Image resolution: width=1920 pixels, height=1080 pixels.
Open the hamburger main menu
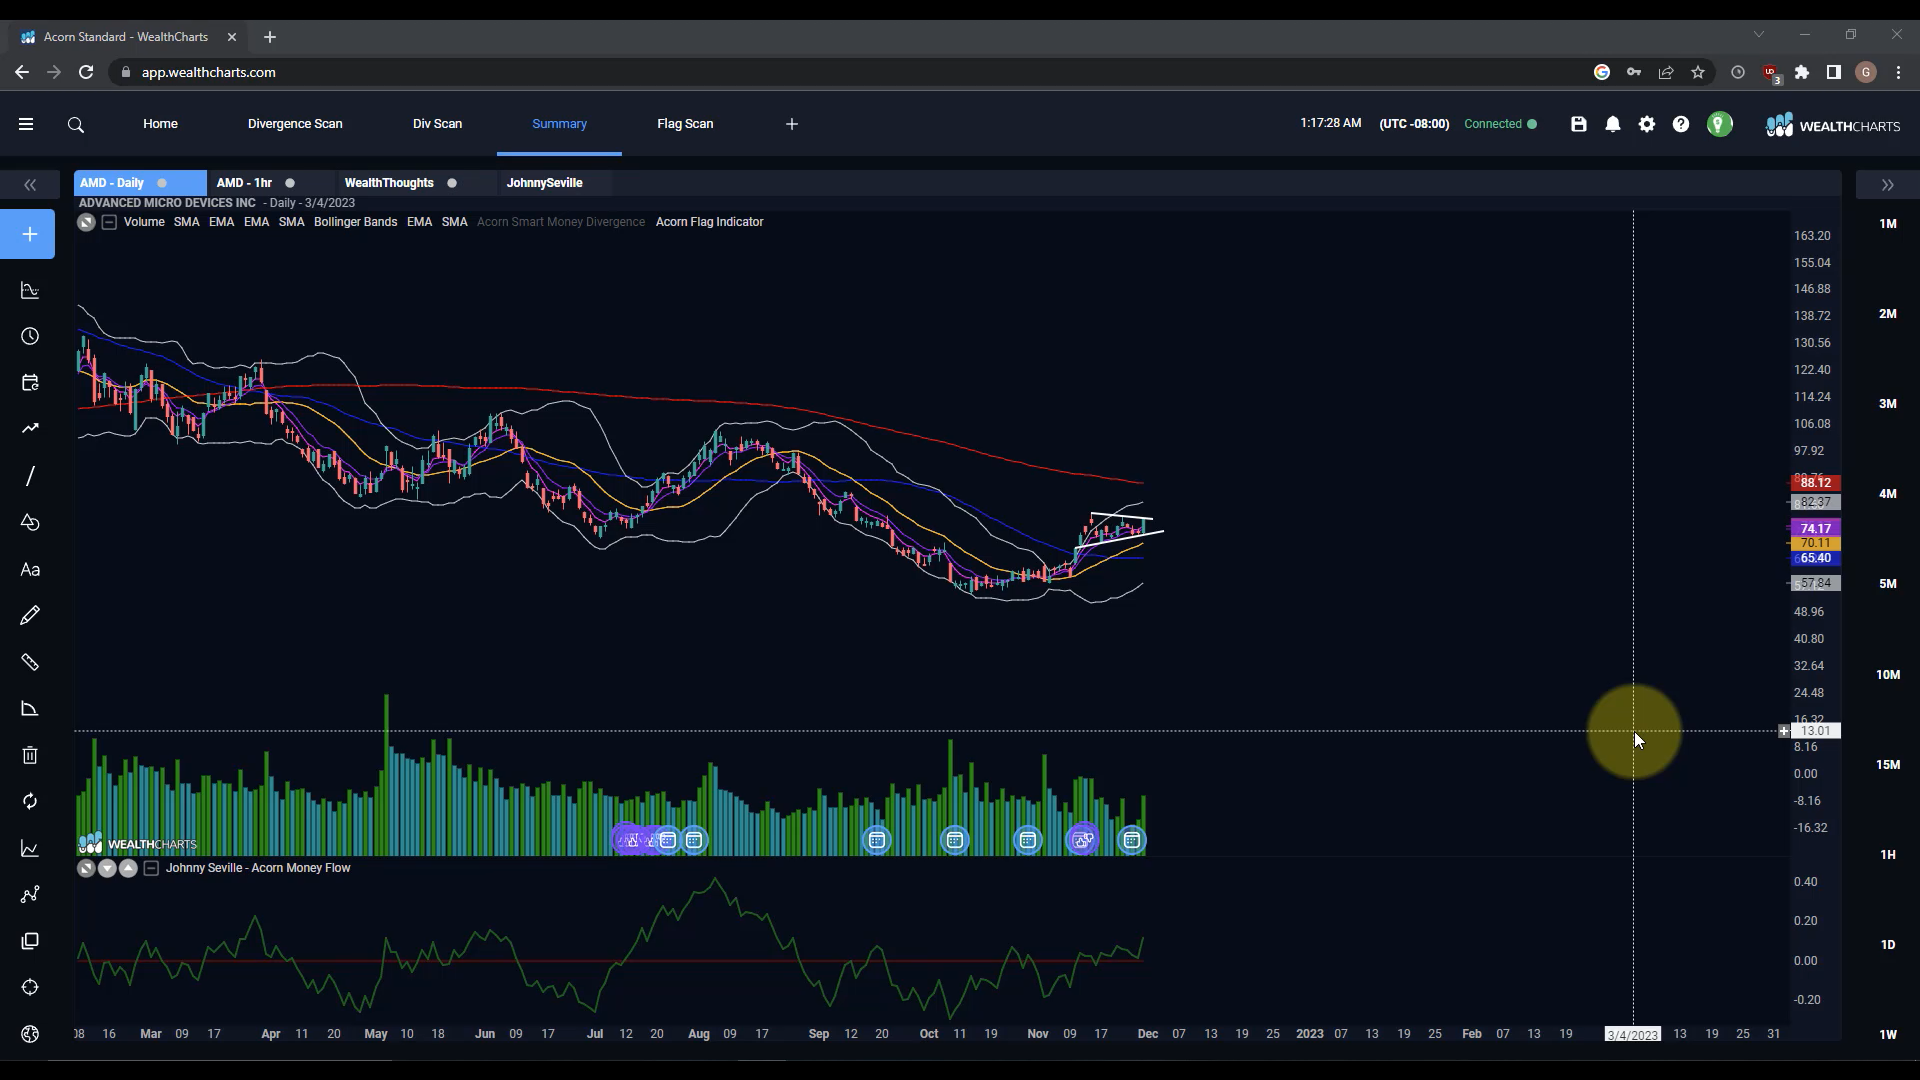(x=26, y=124)
